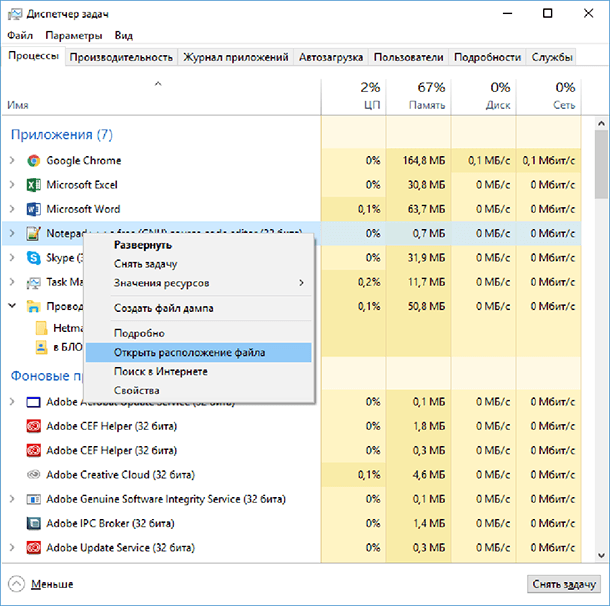Viewport: 610px width, 606px height.
Task: Click the Adobe Creative Cloud icon
Action: 33,475
